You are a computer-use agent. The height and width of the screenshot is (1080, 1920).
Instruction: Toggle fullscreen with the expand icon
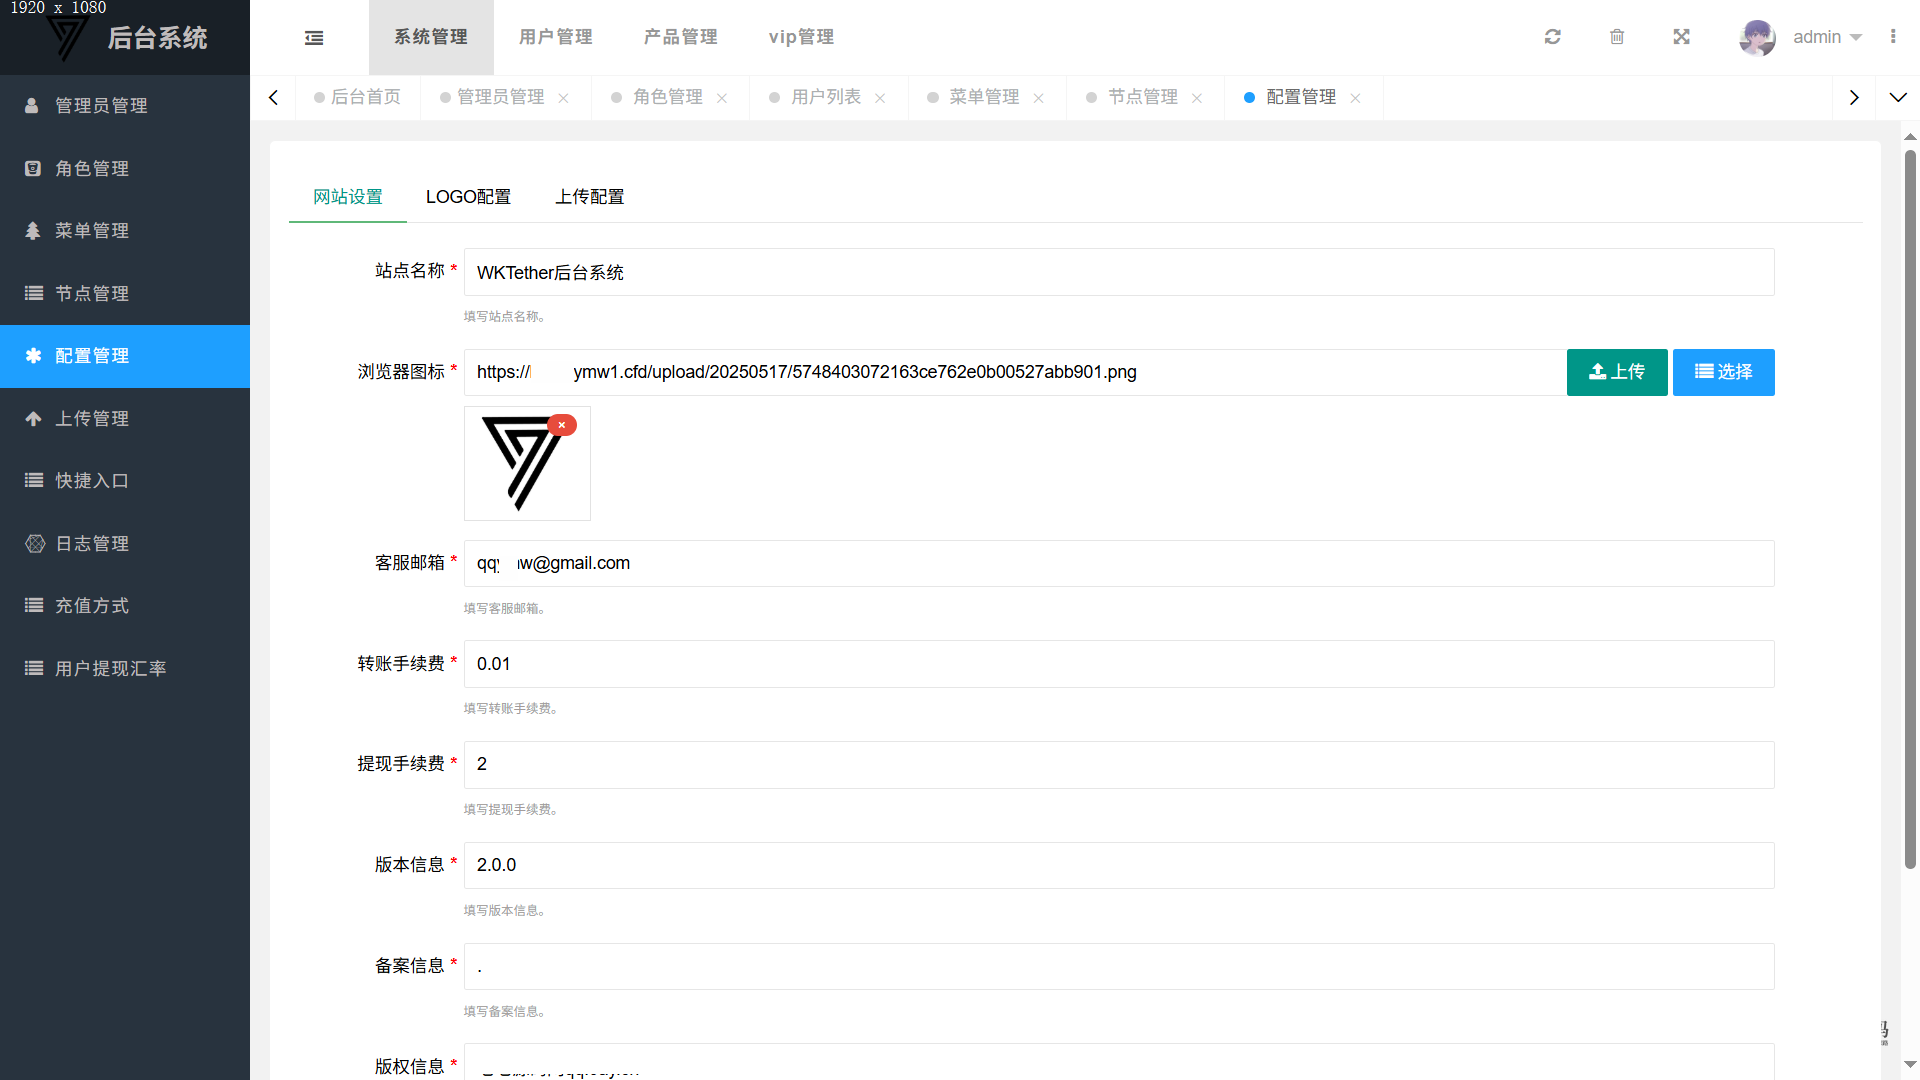[1681, 37]
